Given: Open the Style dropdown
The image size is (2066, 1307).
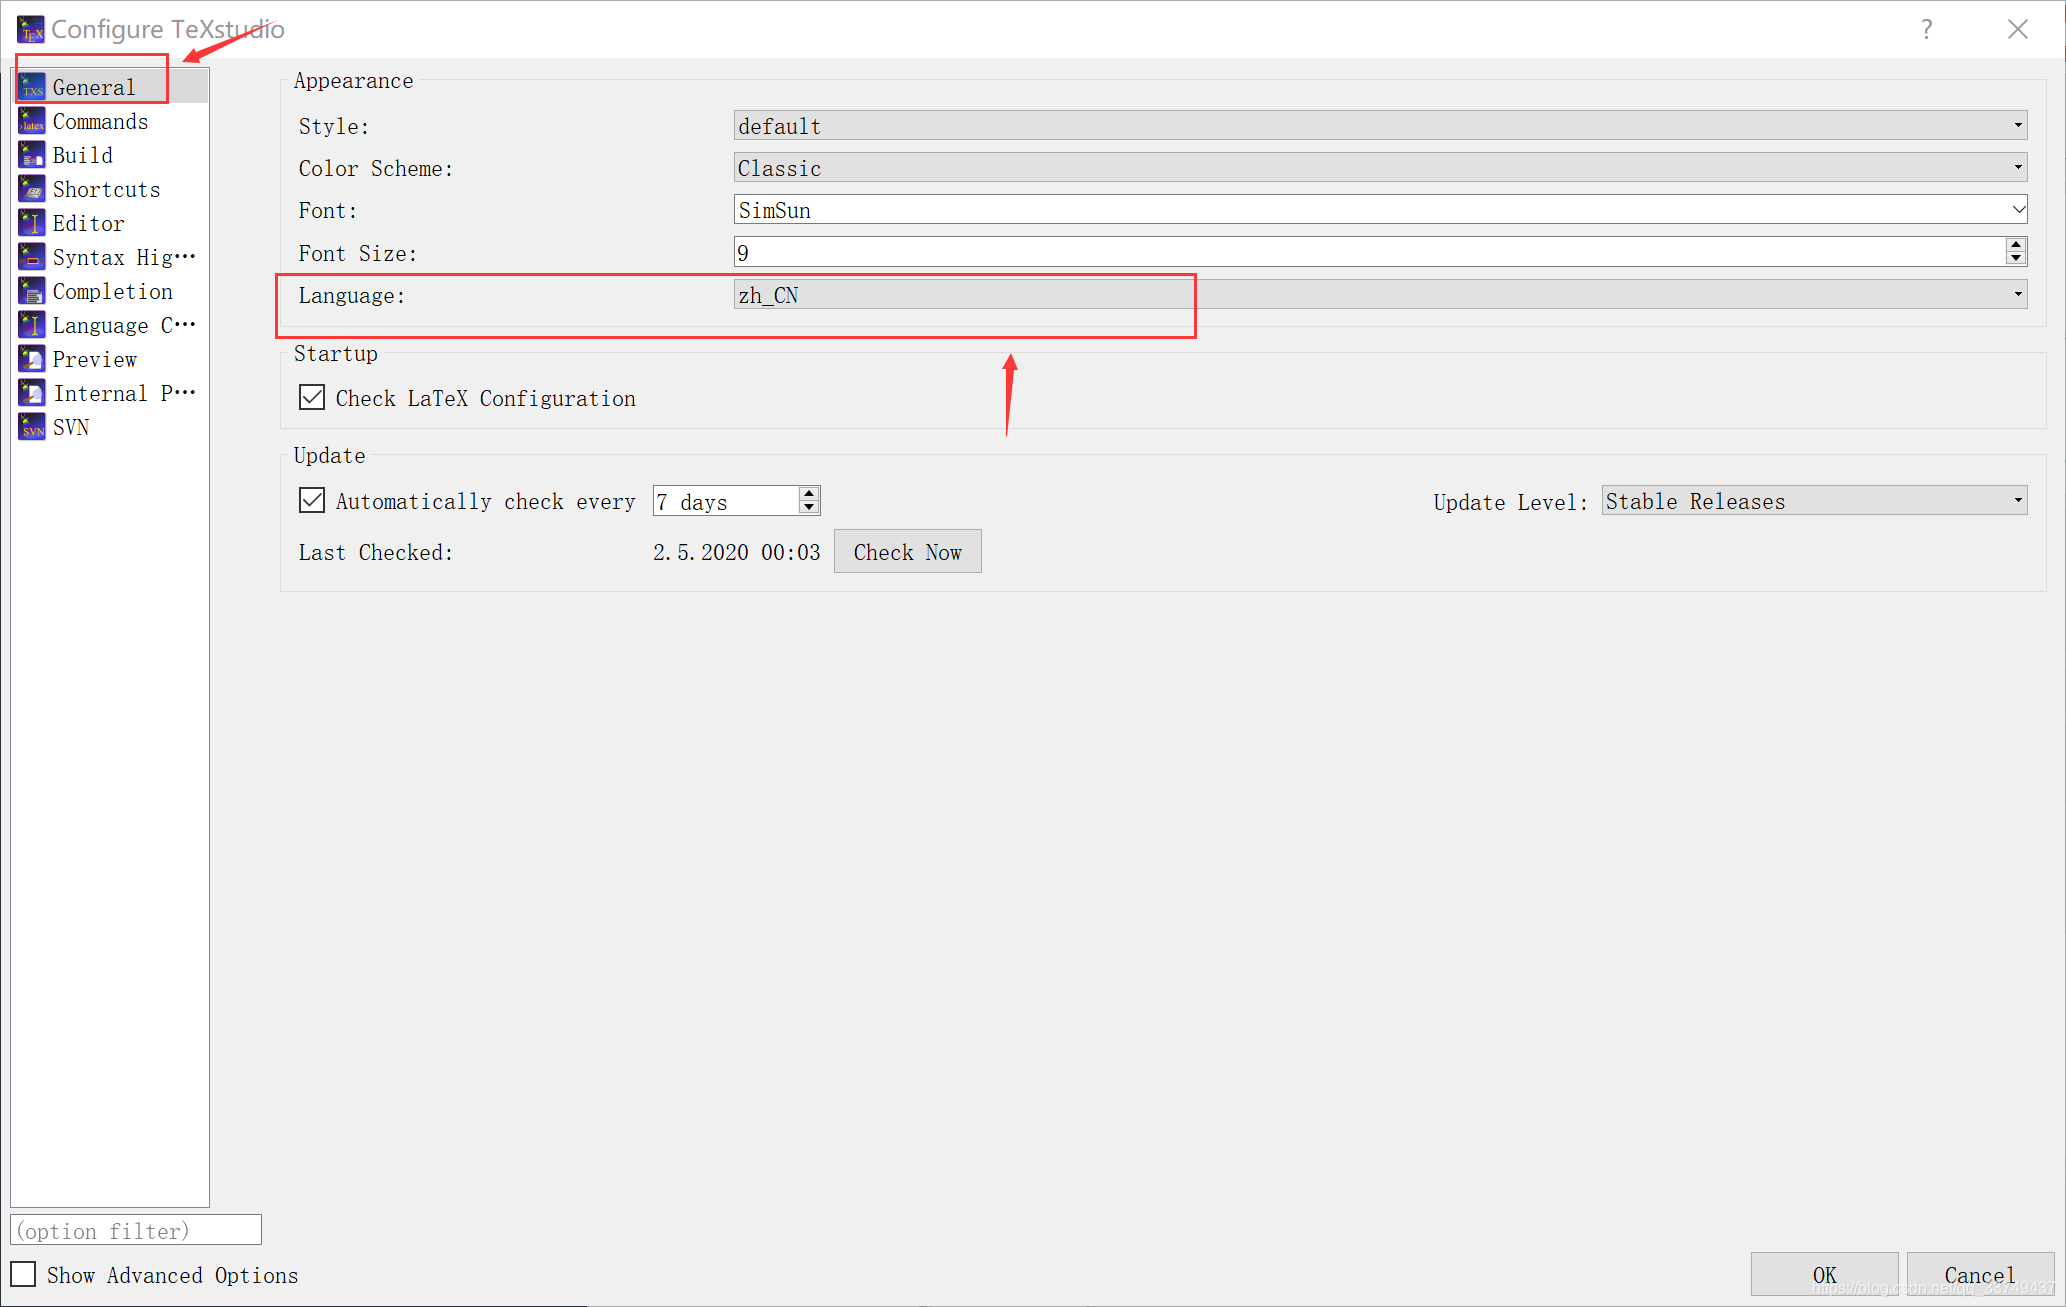Looking at the screenshot, I should coord(1380,126).
